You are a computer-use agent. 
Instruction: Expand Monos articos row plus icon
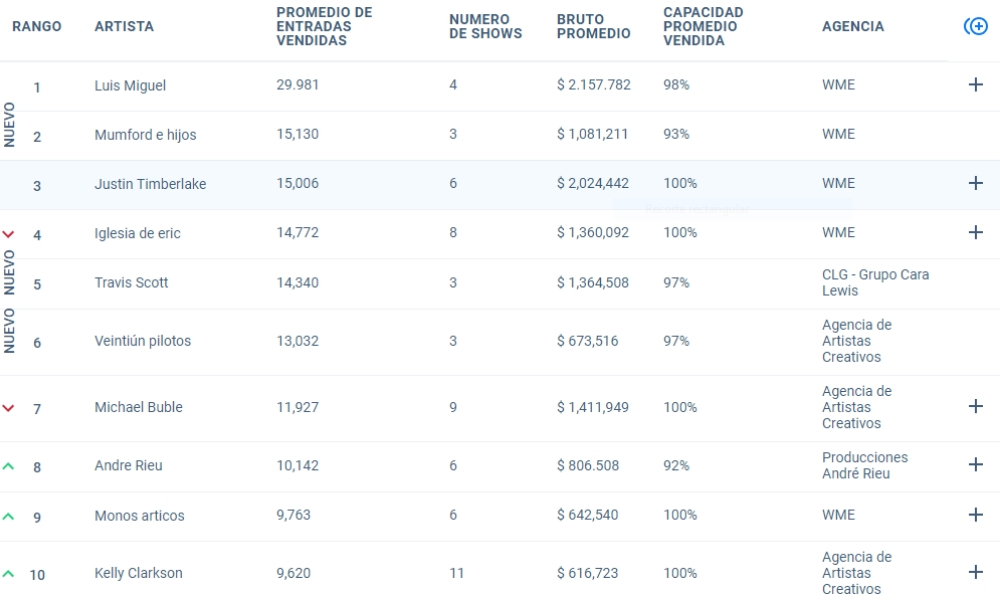click(x=975, y=515)
